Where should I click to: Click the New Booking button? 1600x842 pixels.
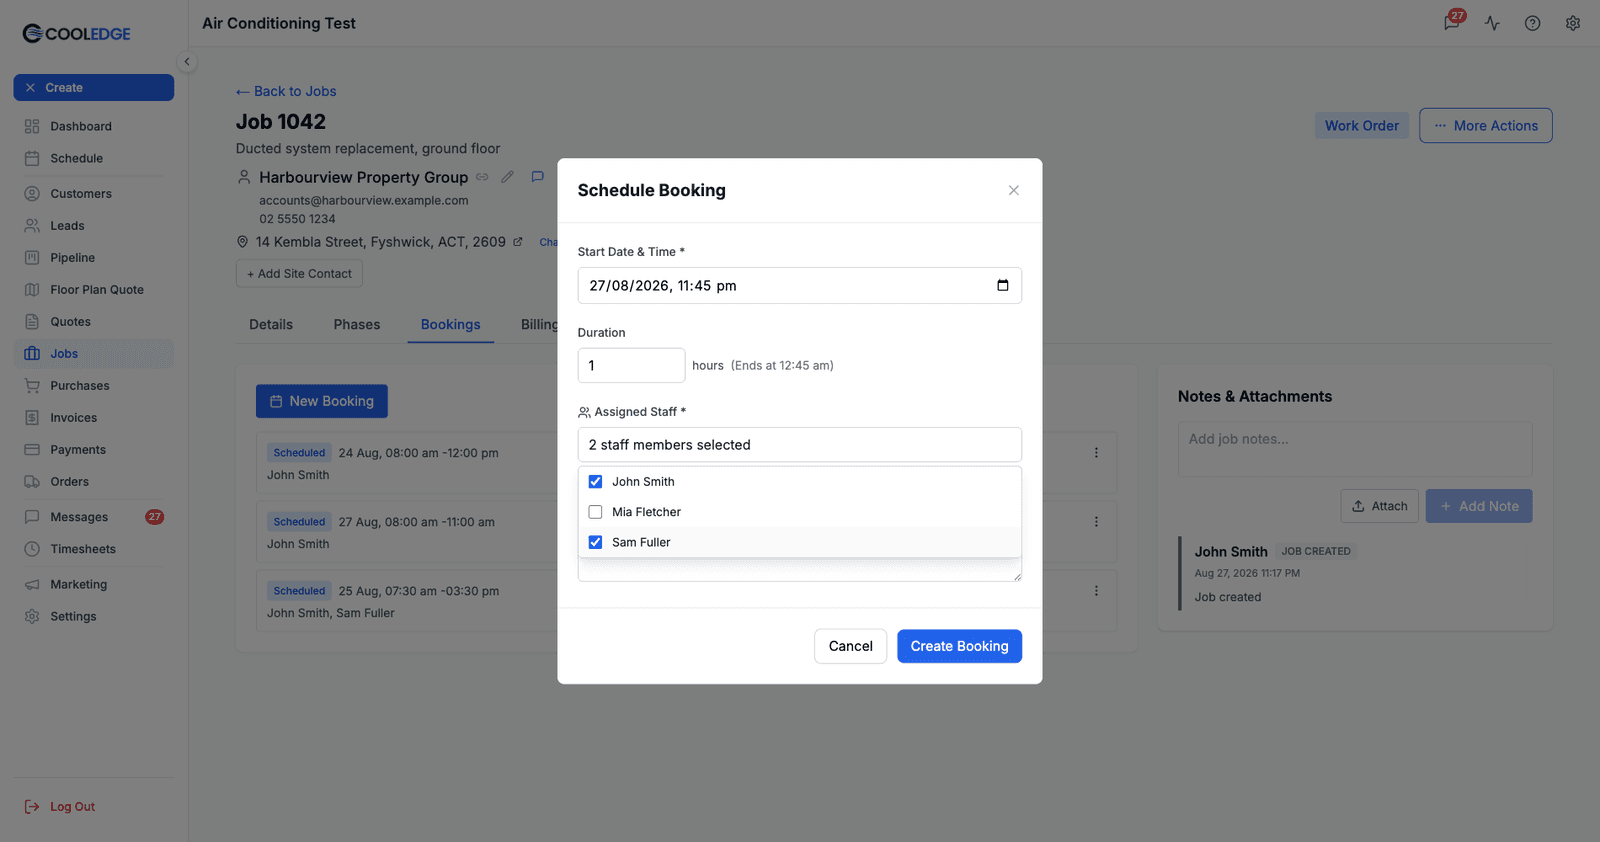coord(322,401)
